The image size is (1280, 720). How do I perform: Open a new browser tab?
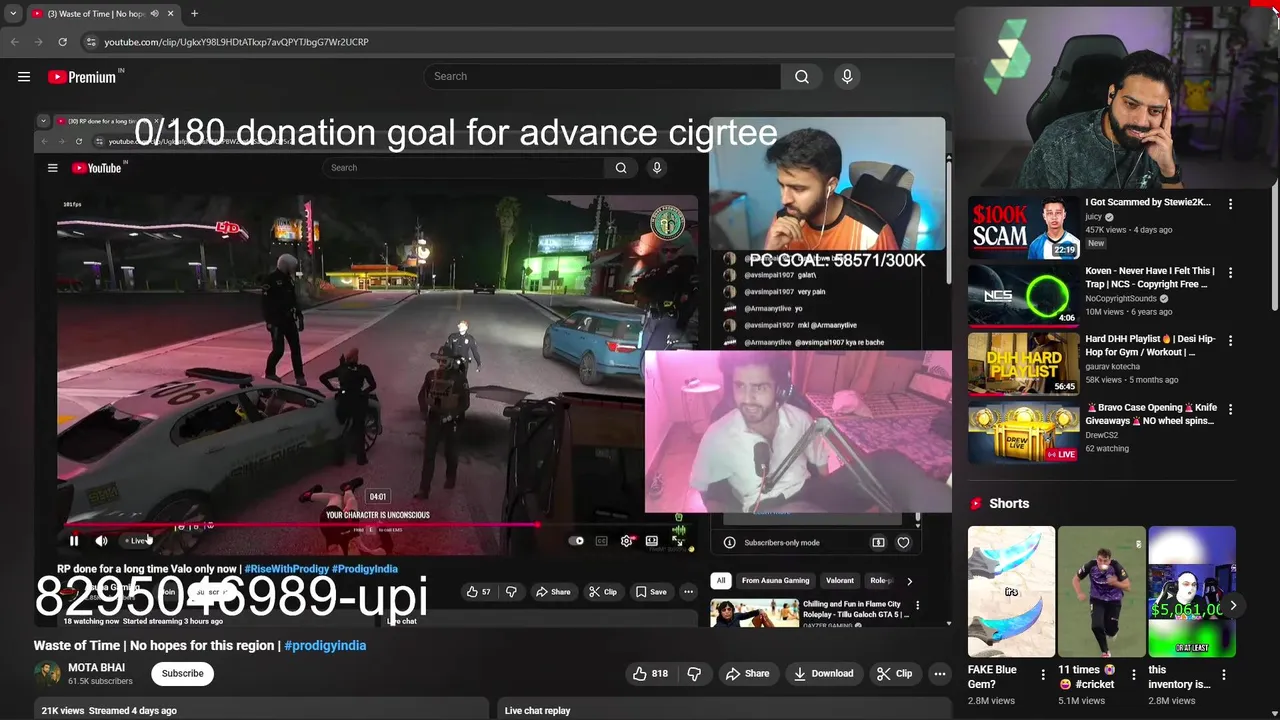(x=194, y=13)
